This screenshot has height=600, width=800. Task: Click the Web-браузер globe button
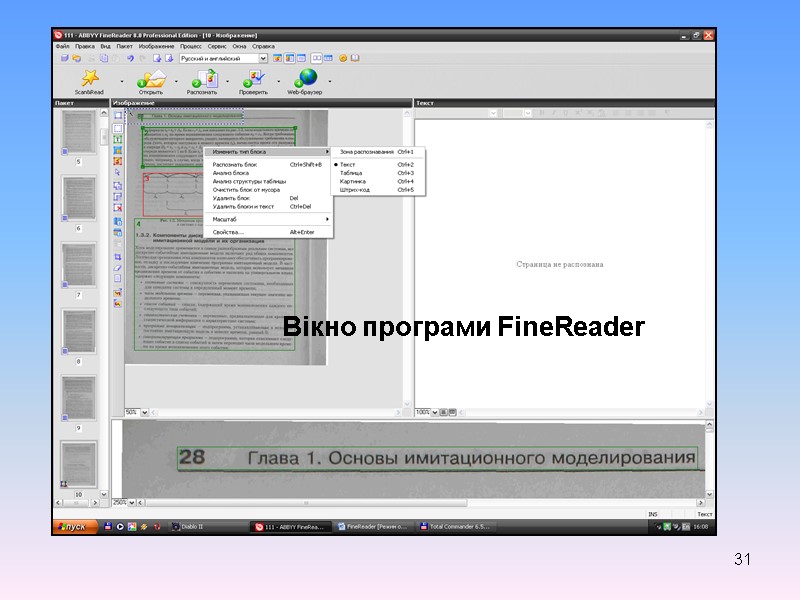(305, 82)
